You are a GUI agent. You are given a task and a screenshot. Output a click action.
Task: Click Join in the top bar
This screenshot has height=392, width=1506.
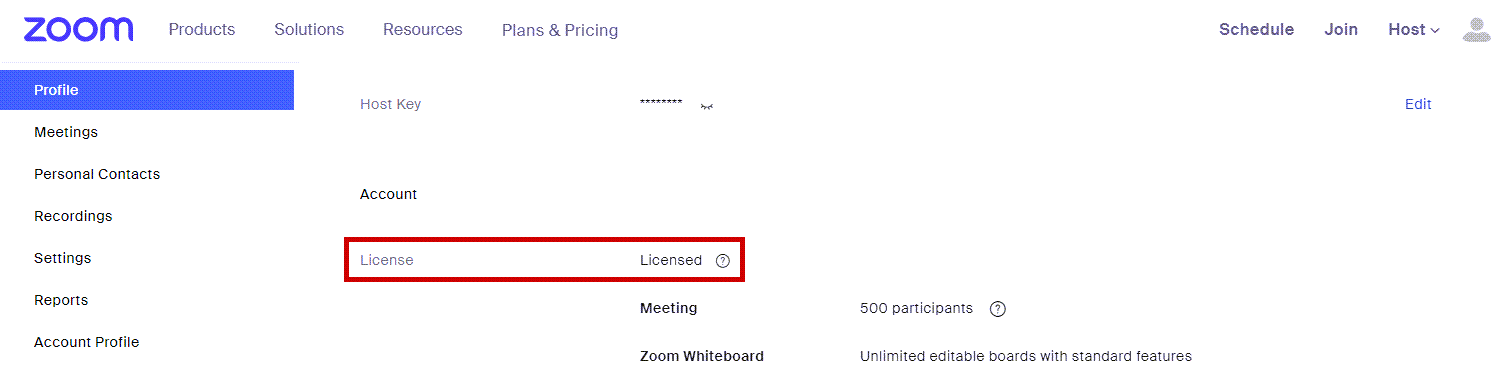1341,30
